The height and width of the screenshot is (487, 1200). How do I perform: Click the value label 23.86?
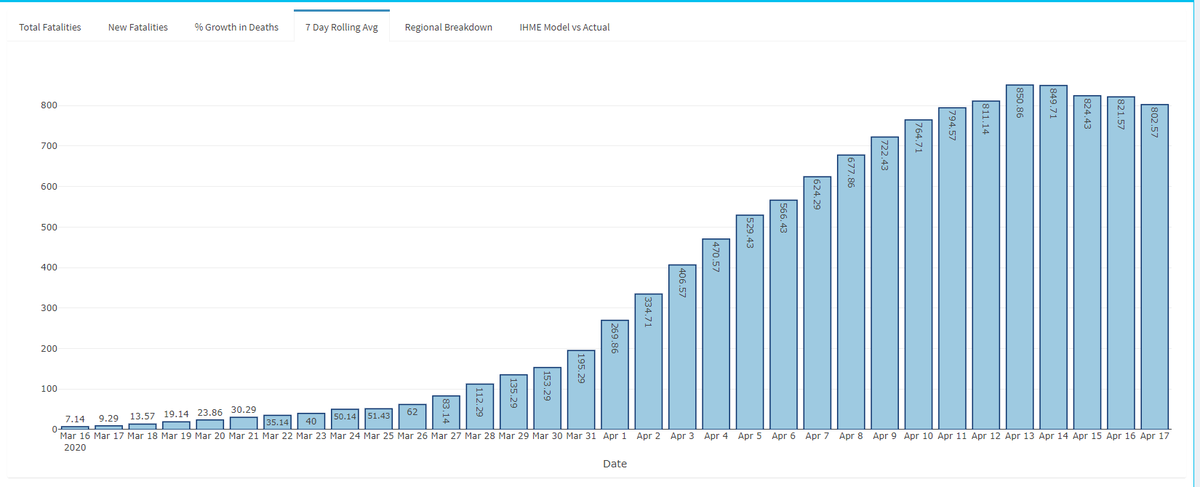(x=211, y=413)
